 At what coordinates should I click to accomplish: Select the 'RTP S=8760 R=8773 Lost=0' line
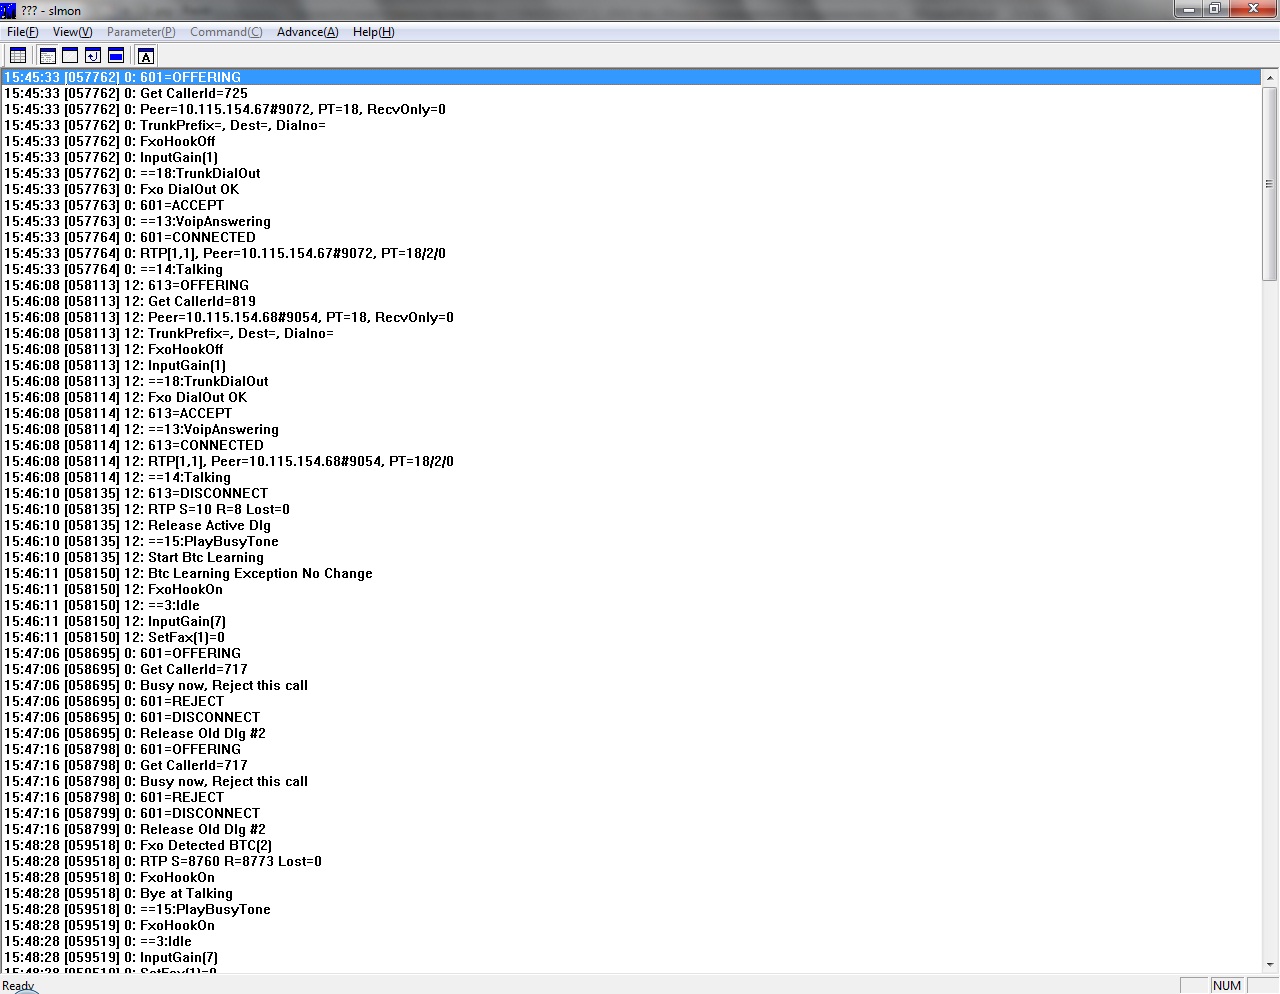tap(631, 861)
